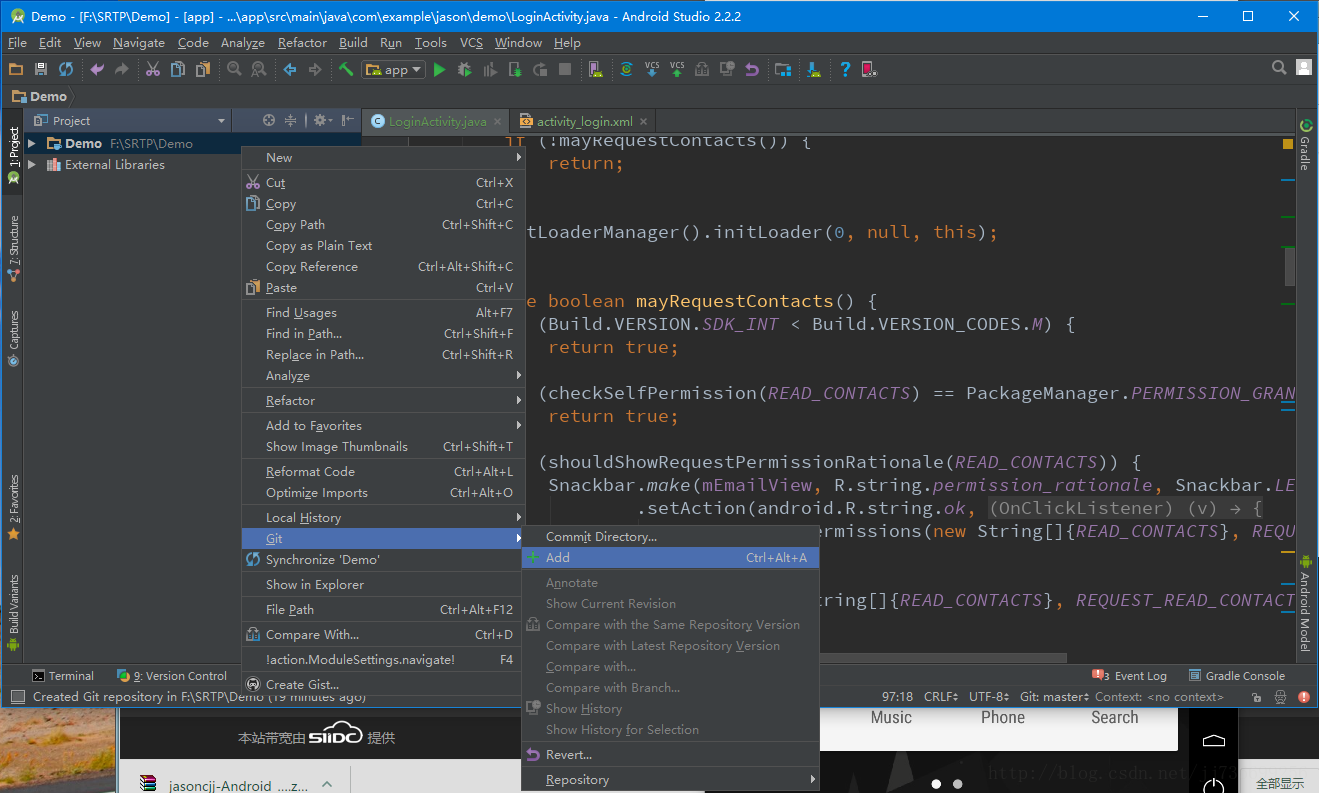
Task: Close the LoginActivity.java tab with its X
Action: tap(497, 121)
